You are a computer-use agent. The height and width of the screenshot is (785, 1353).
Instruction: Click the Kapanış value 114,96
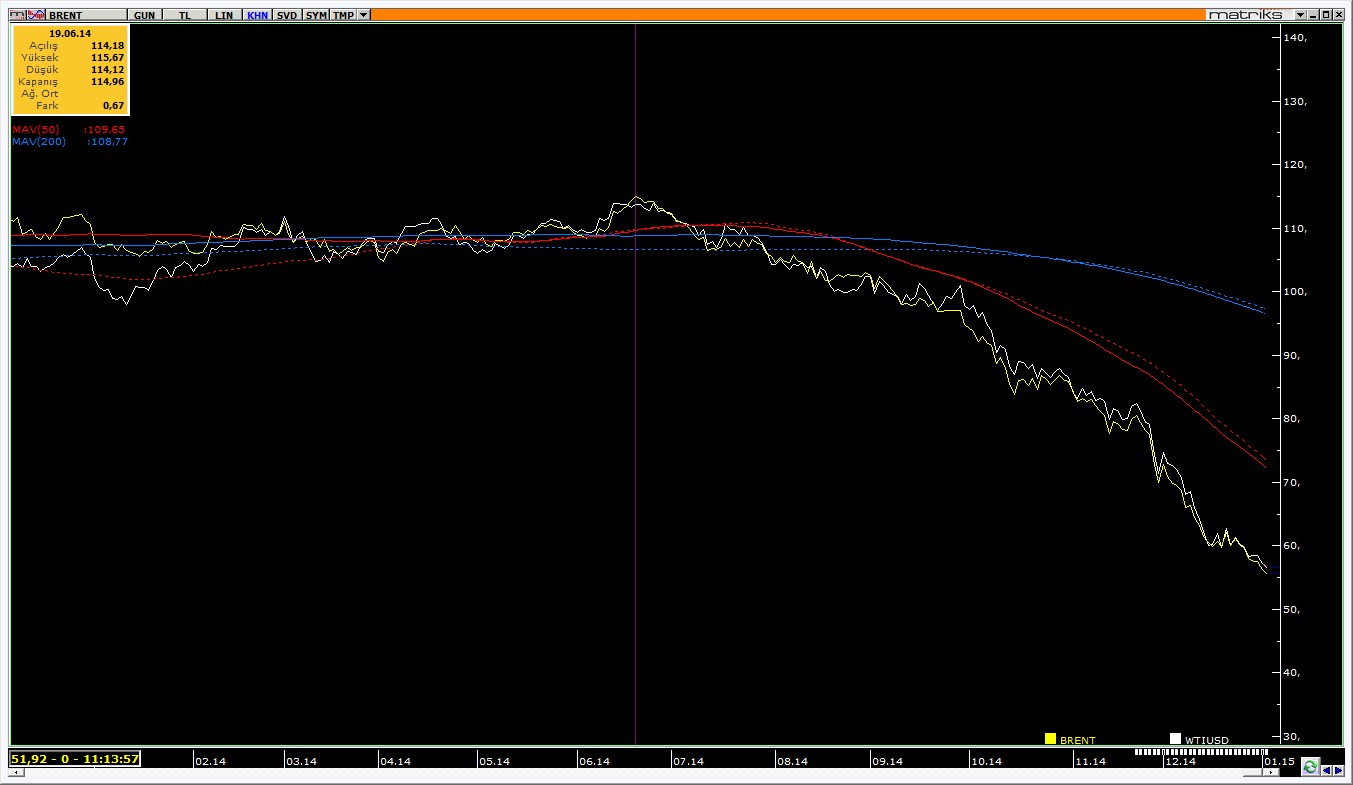tap(107, 82)
